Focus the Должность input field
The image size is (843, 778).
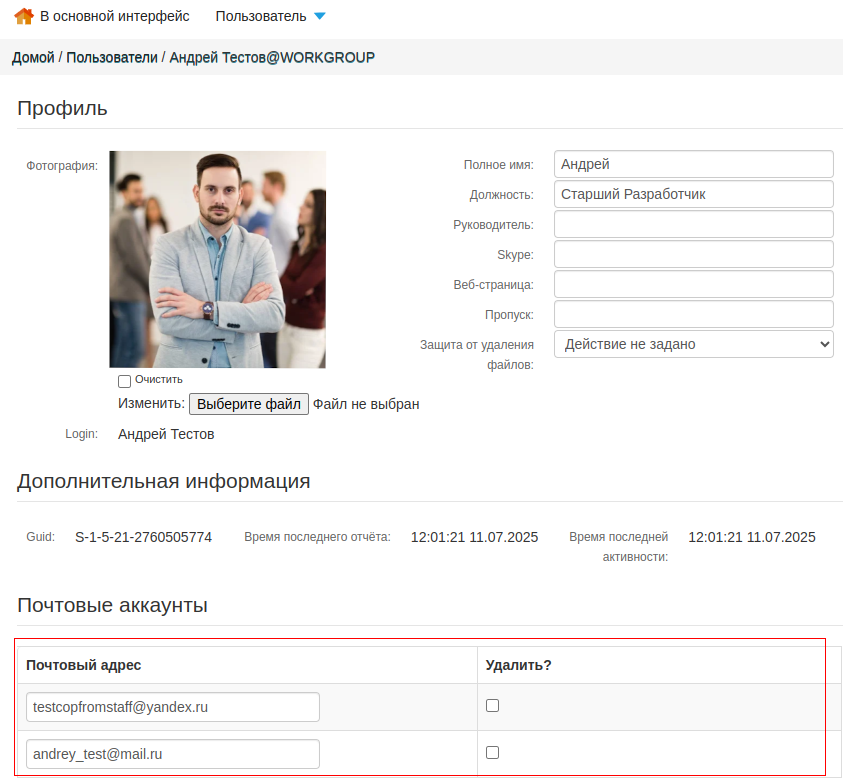point(693,194)
